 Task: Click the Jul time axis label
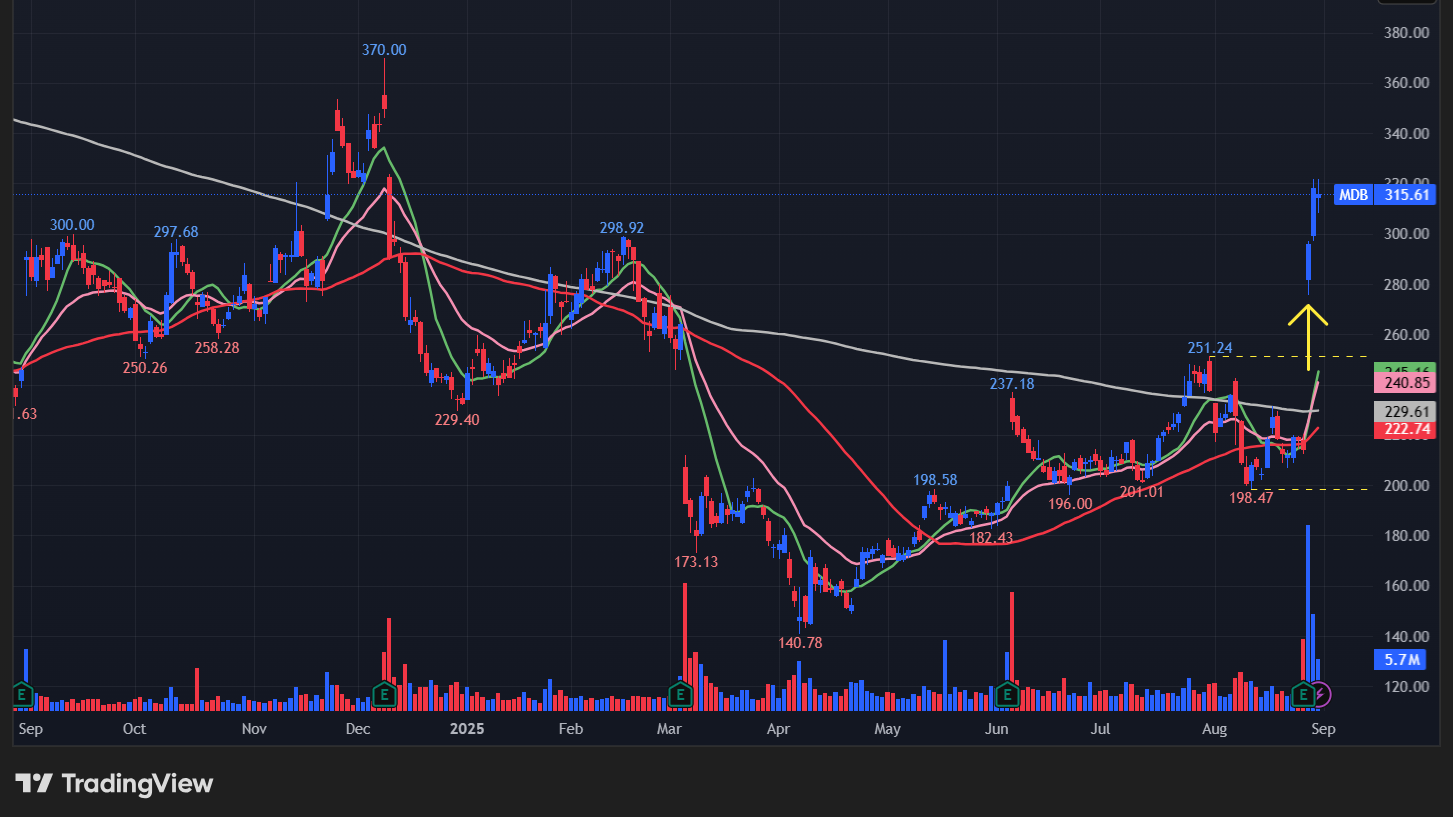point(1101,729)
